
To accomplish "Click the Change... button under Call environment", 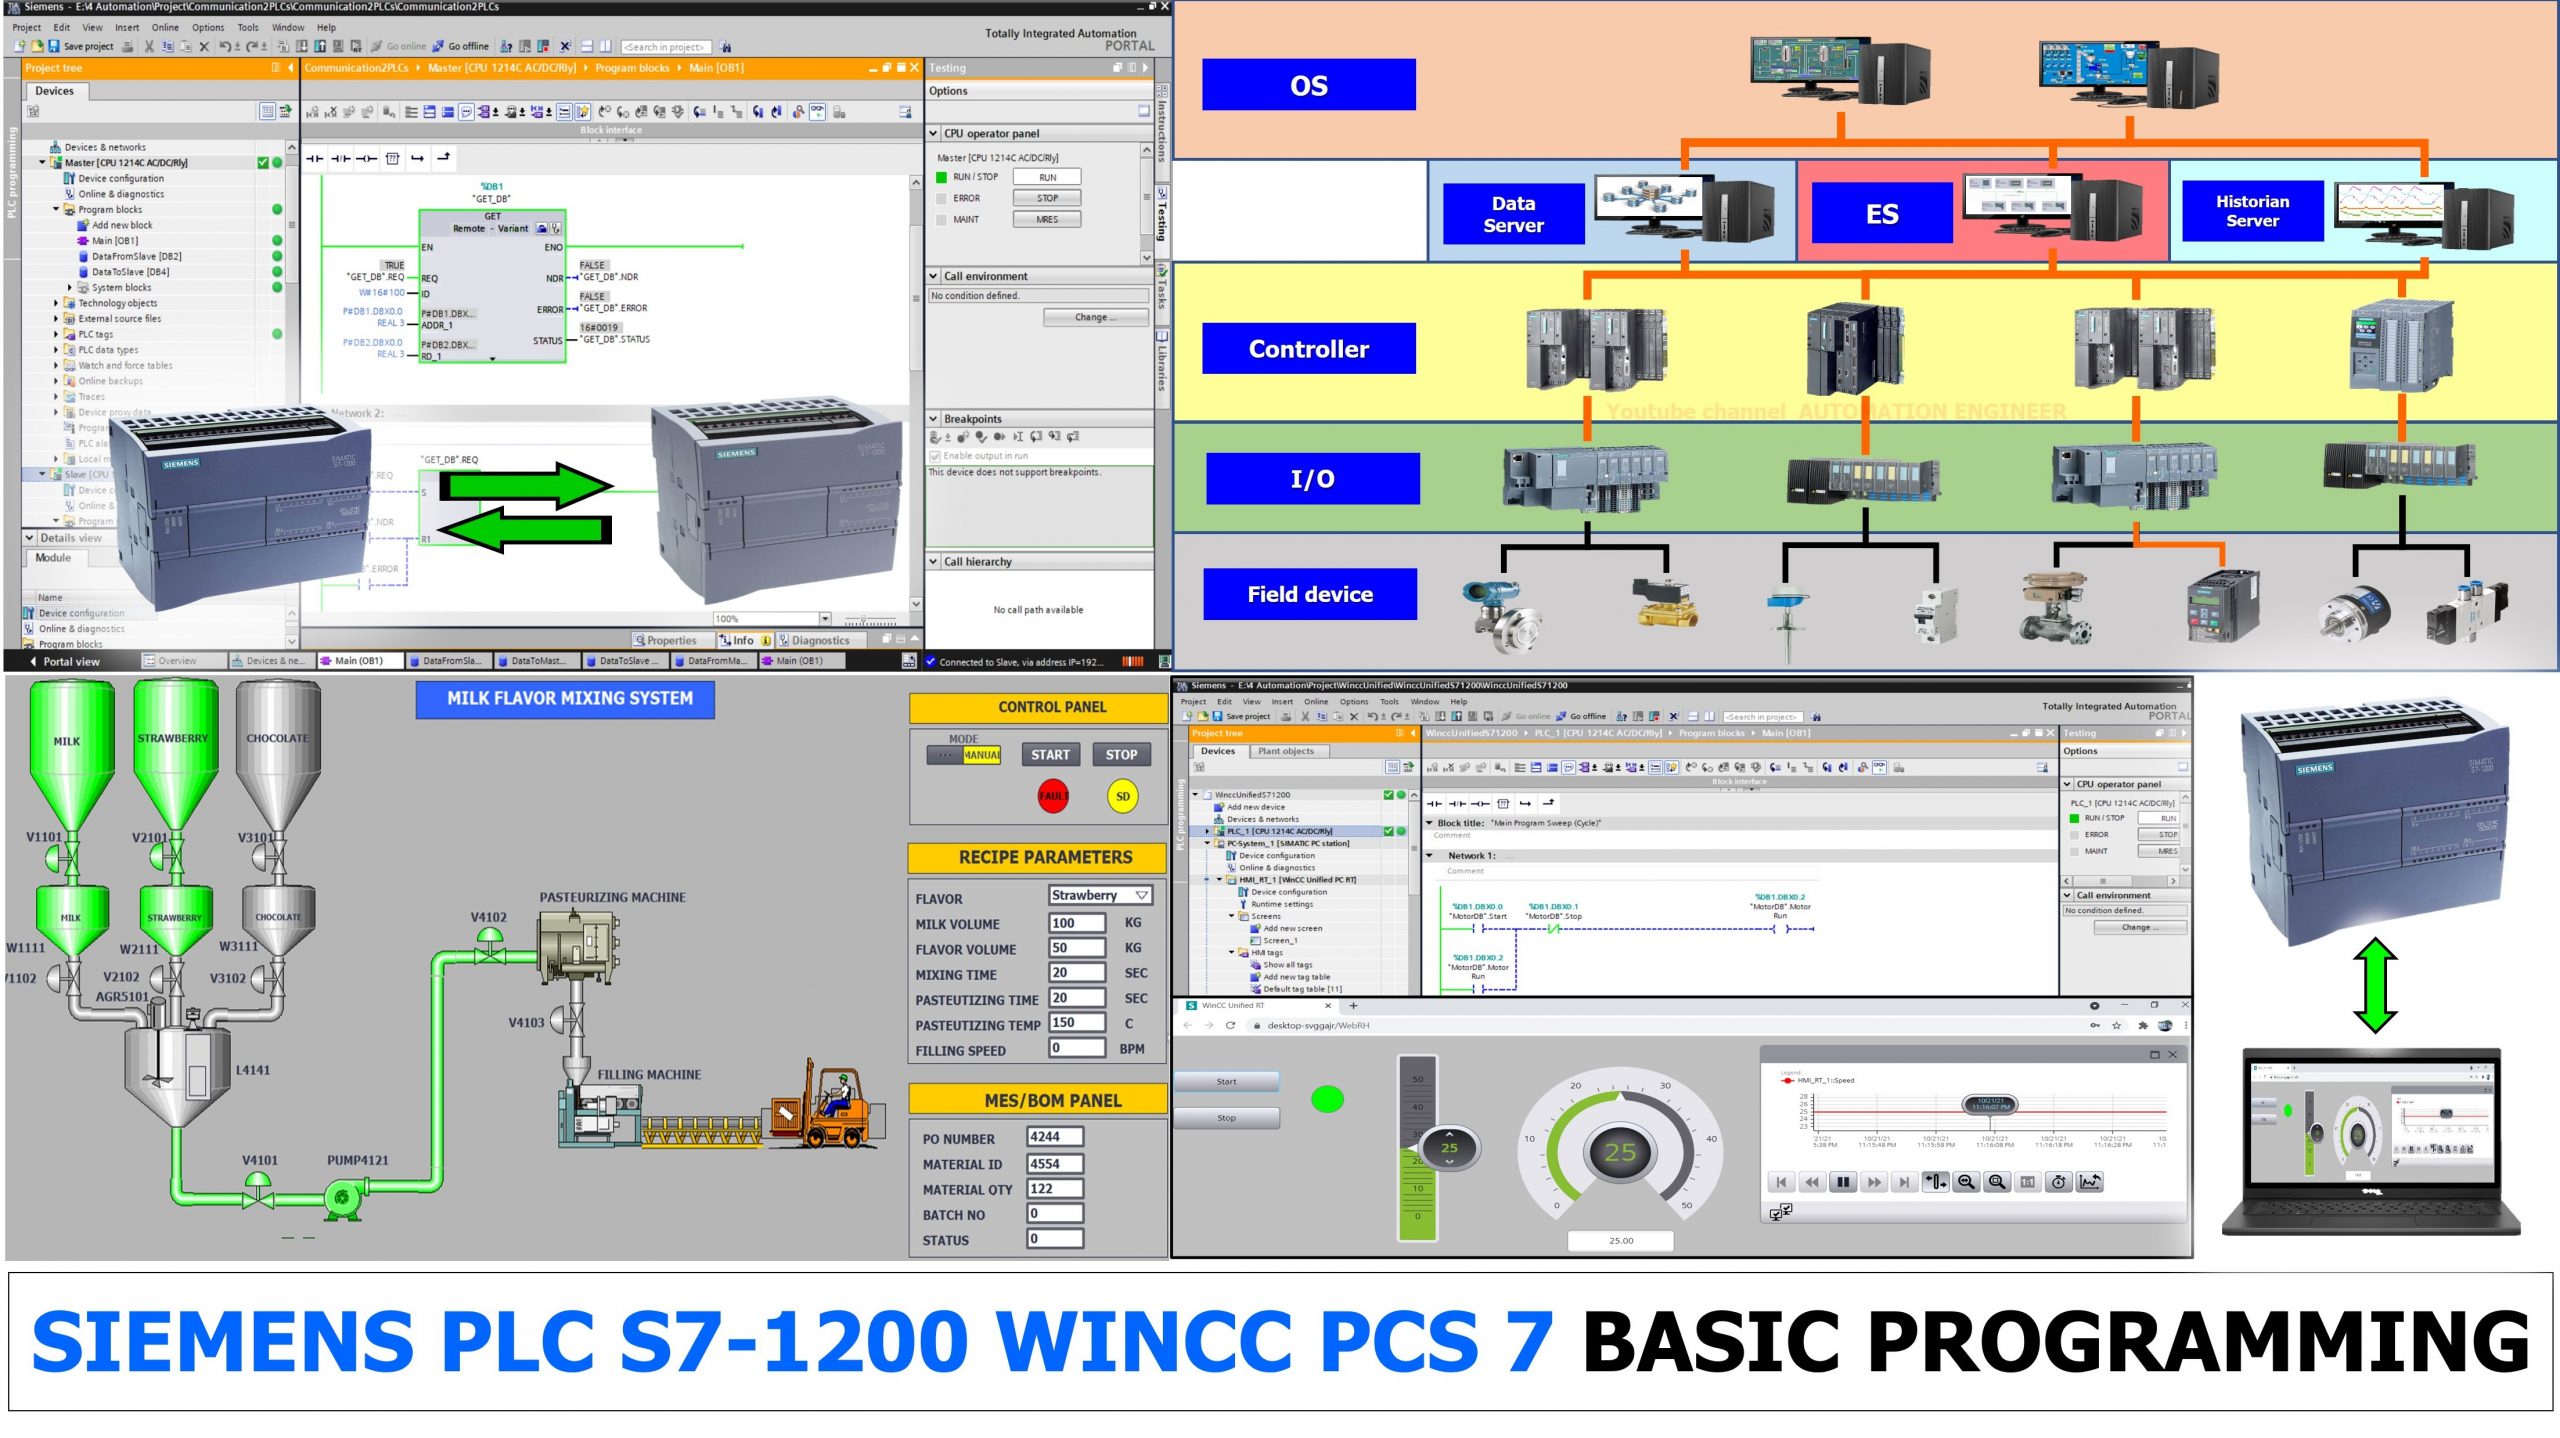I will coord(1095,317).
